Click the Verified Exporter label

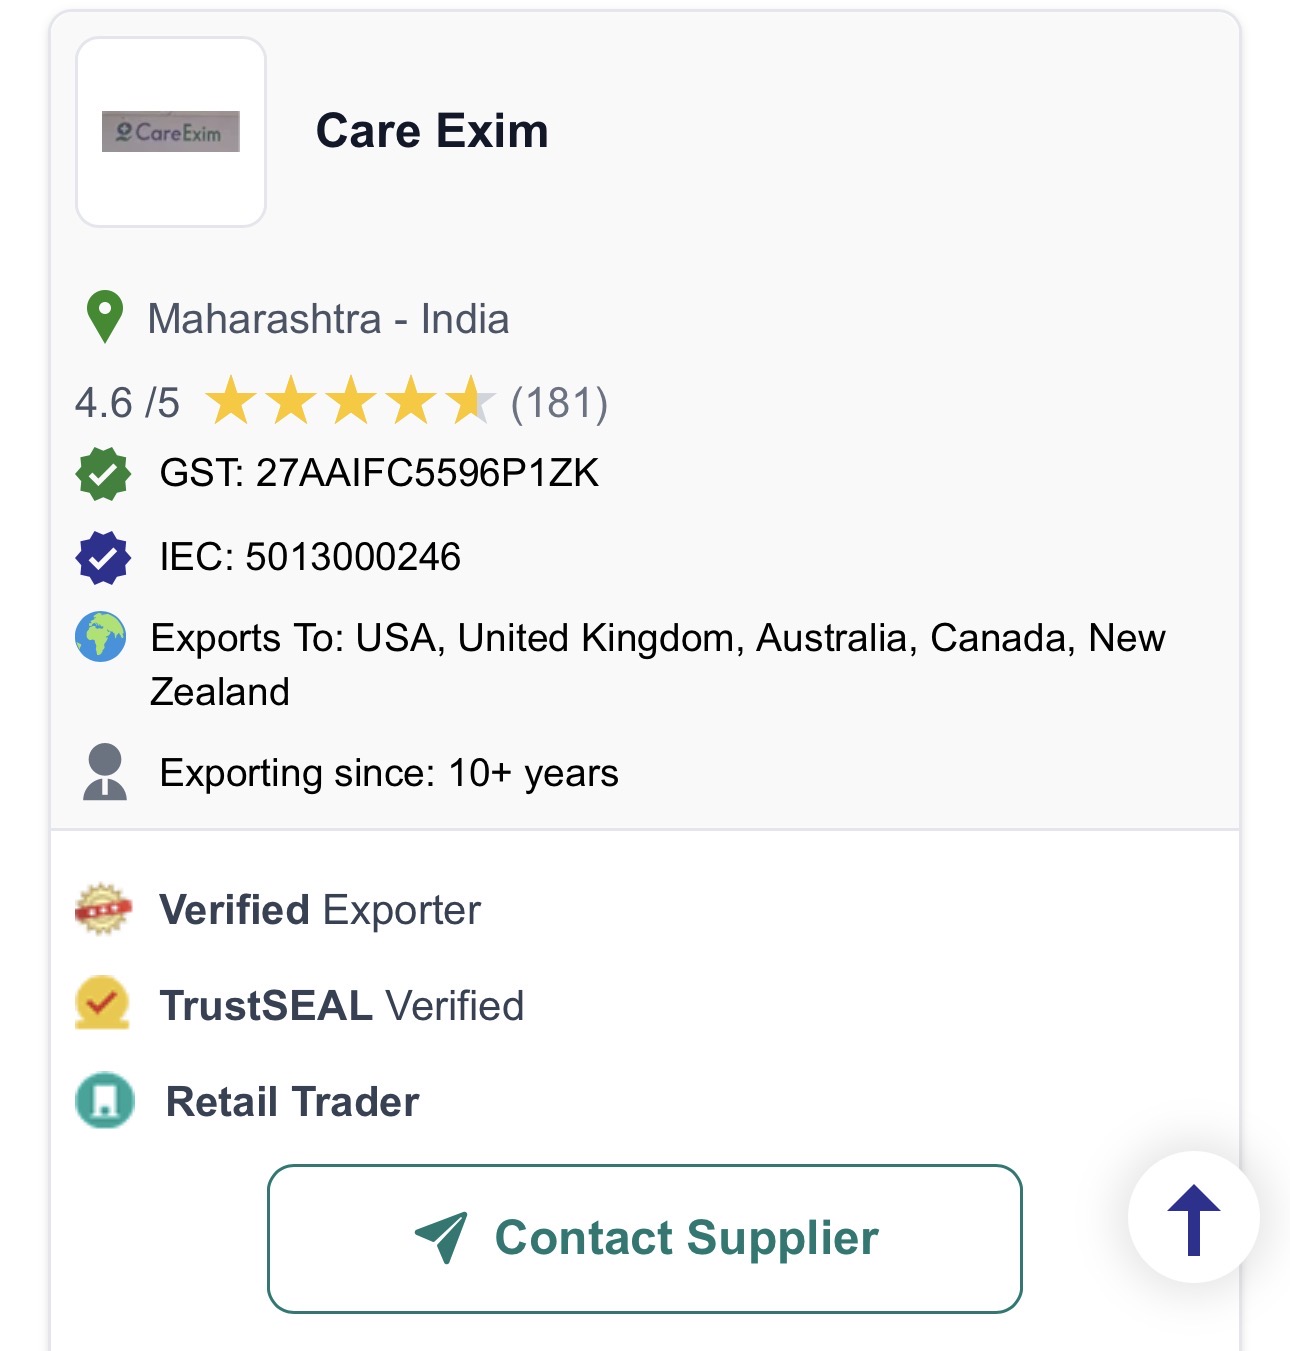point(320,910)
